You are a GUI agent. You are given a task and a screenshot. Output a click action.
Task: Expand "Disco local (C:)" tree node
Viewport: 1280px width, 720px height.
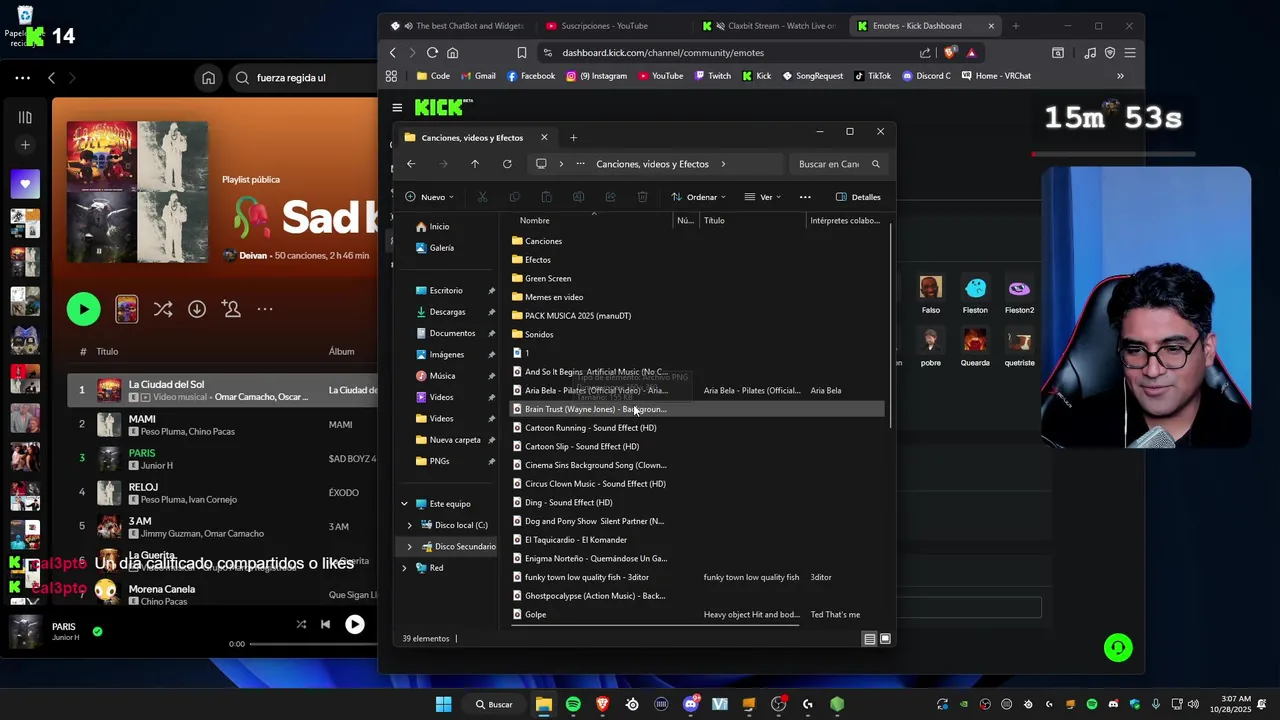point(409,525)
